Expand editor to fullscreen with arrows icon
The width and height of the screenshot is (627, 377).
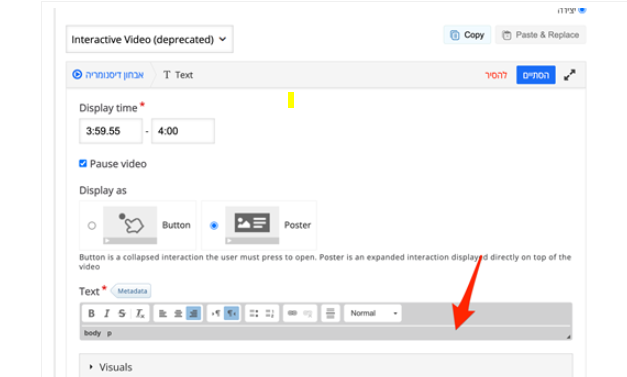[569, 75]
